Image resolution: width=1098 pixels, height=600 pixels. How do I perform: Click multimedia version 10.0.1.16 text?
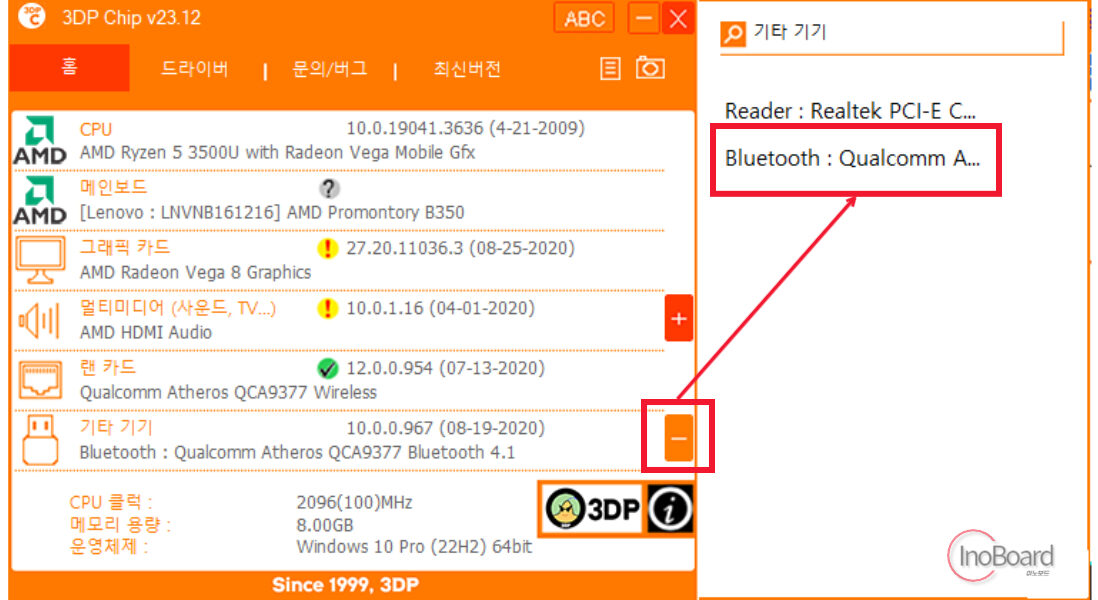click(x=440, y=309)
